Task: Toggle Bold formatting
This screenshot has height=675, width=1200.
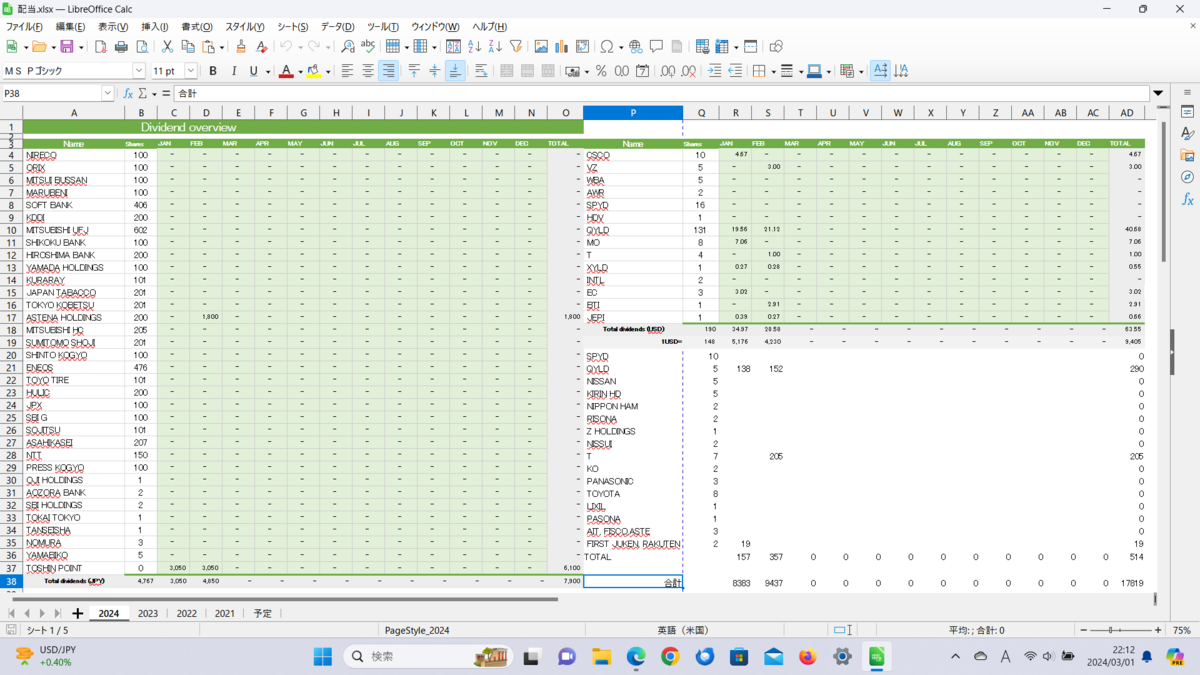Action: 213,71
